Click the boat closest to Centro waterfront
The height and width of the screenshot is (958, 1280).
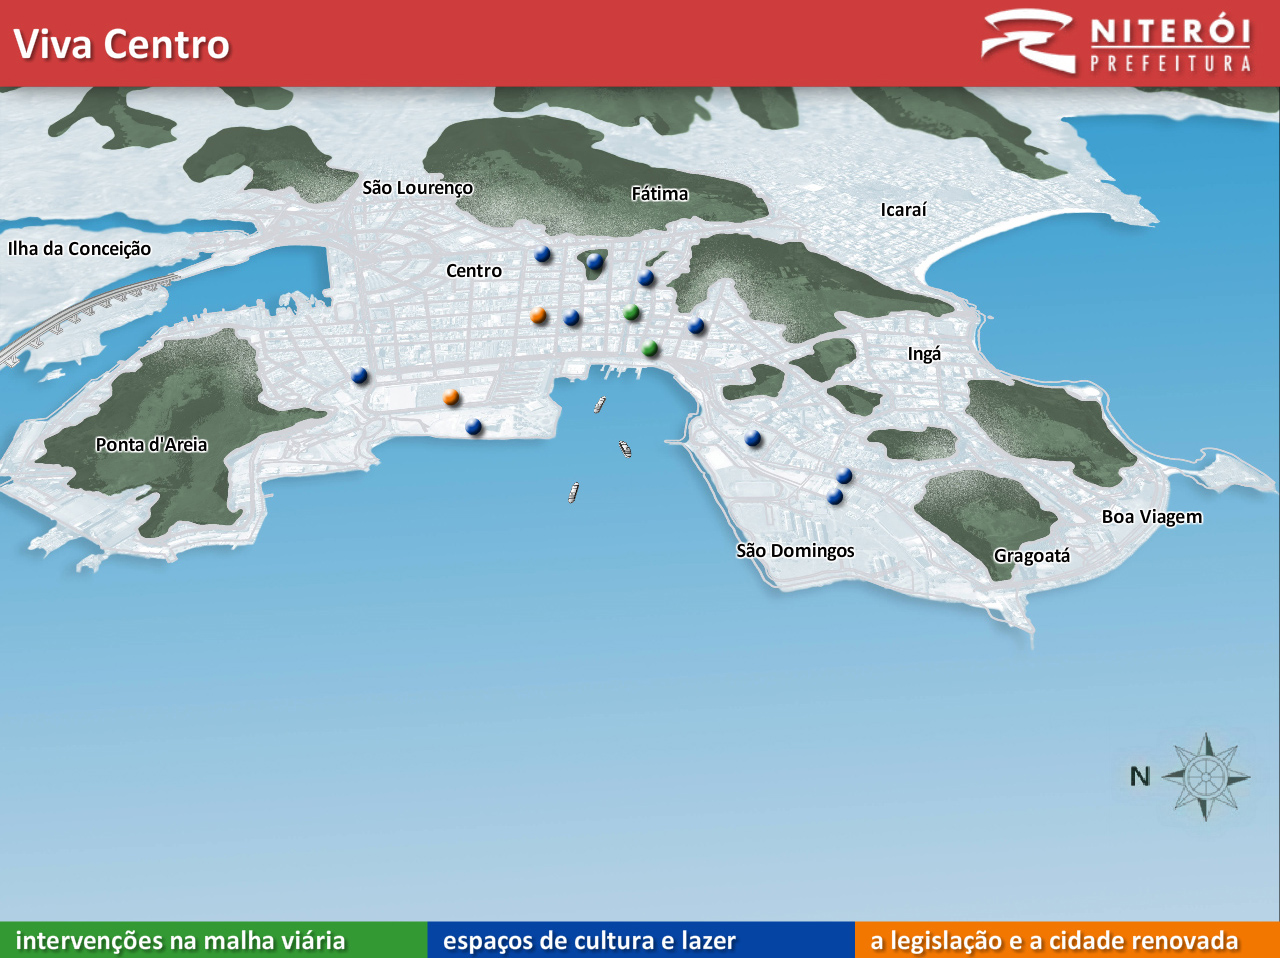[x=599, y=404]
